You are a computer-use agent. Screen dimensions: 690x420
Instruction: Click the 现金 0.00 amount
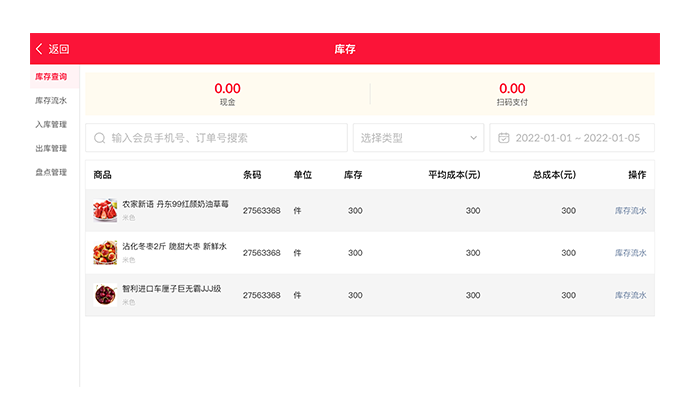click(228, 88)
